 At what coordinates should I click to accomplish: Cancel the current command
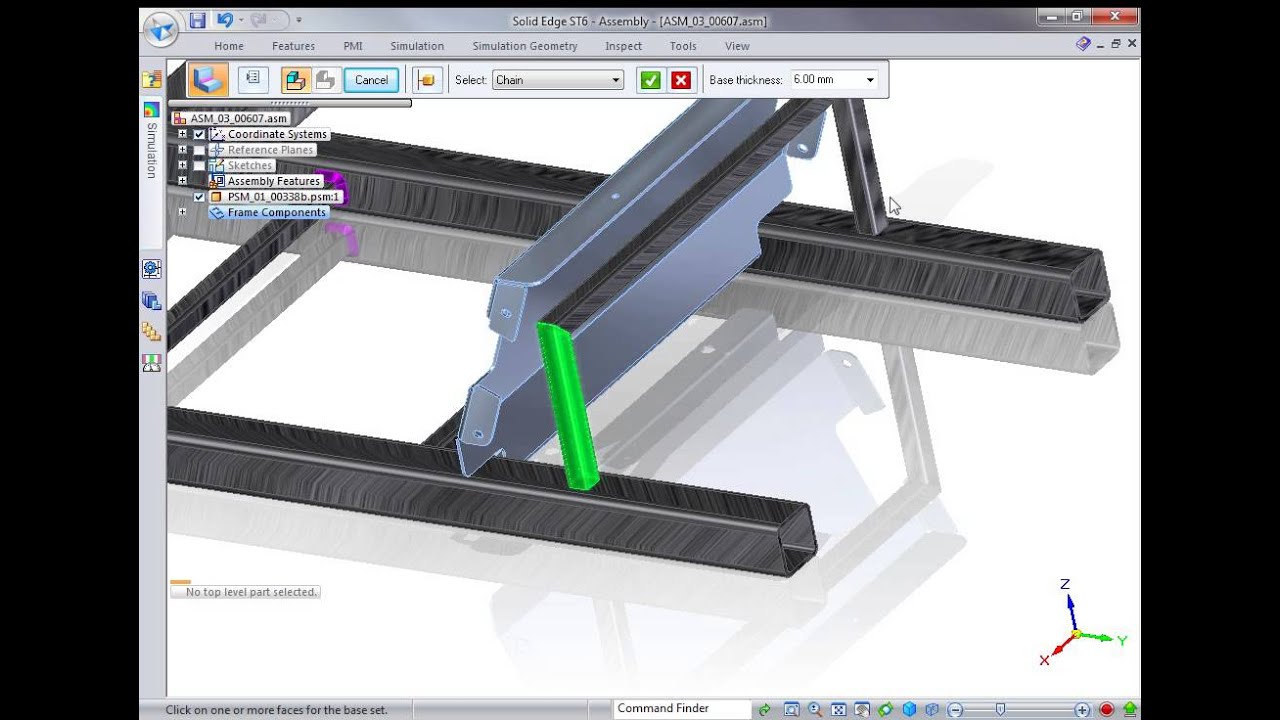click(x=371, y=80)
